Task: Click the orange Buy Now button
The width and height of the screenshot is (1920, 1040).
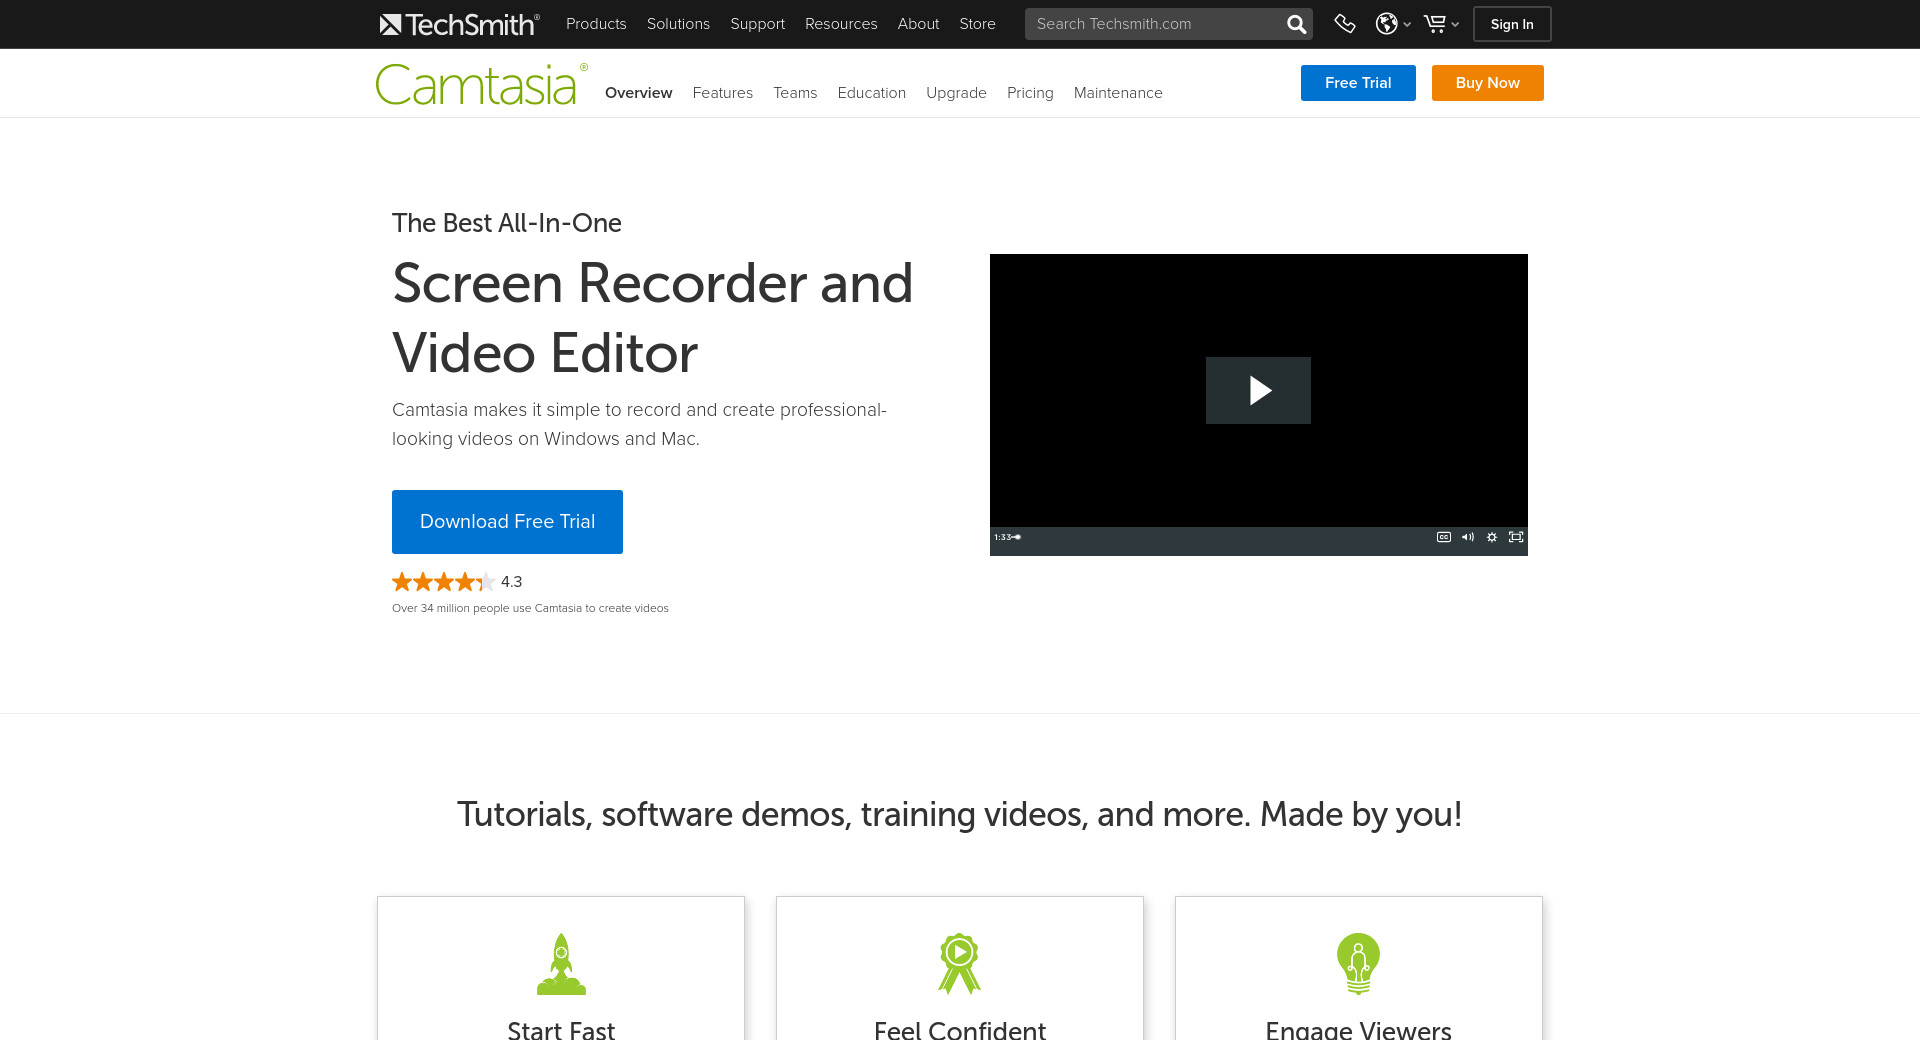Action: pyautogui.click(x=1487, y=83)
